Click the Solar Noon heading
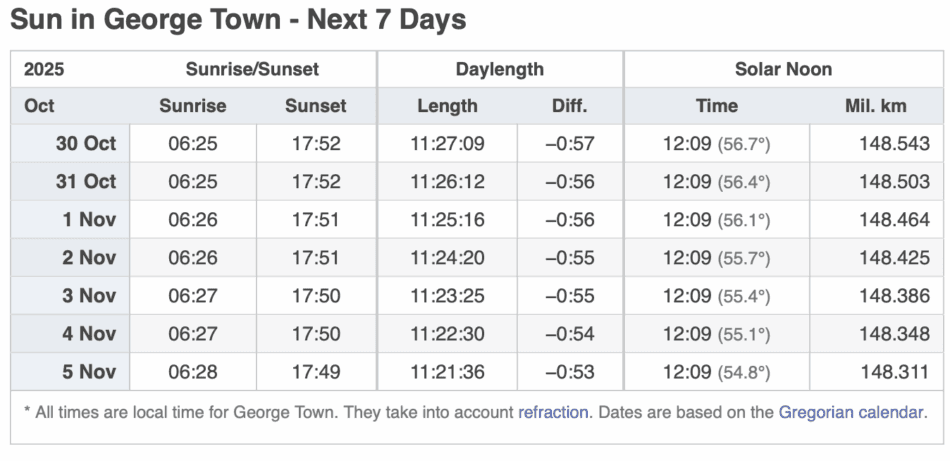Image resolution: width=950 pixels, height=461 pixels. click(x=783, y=70)
